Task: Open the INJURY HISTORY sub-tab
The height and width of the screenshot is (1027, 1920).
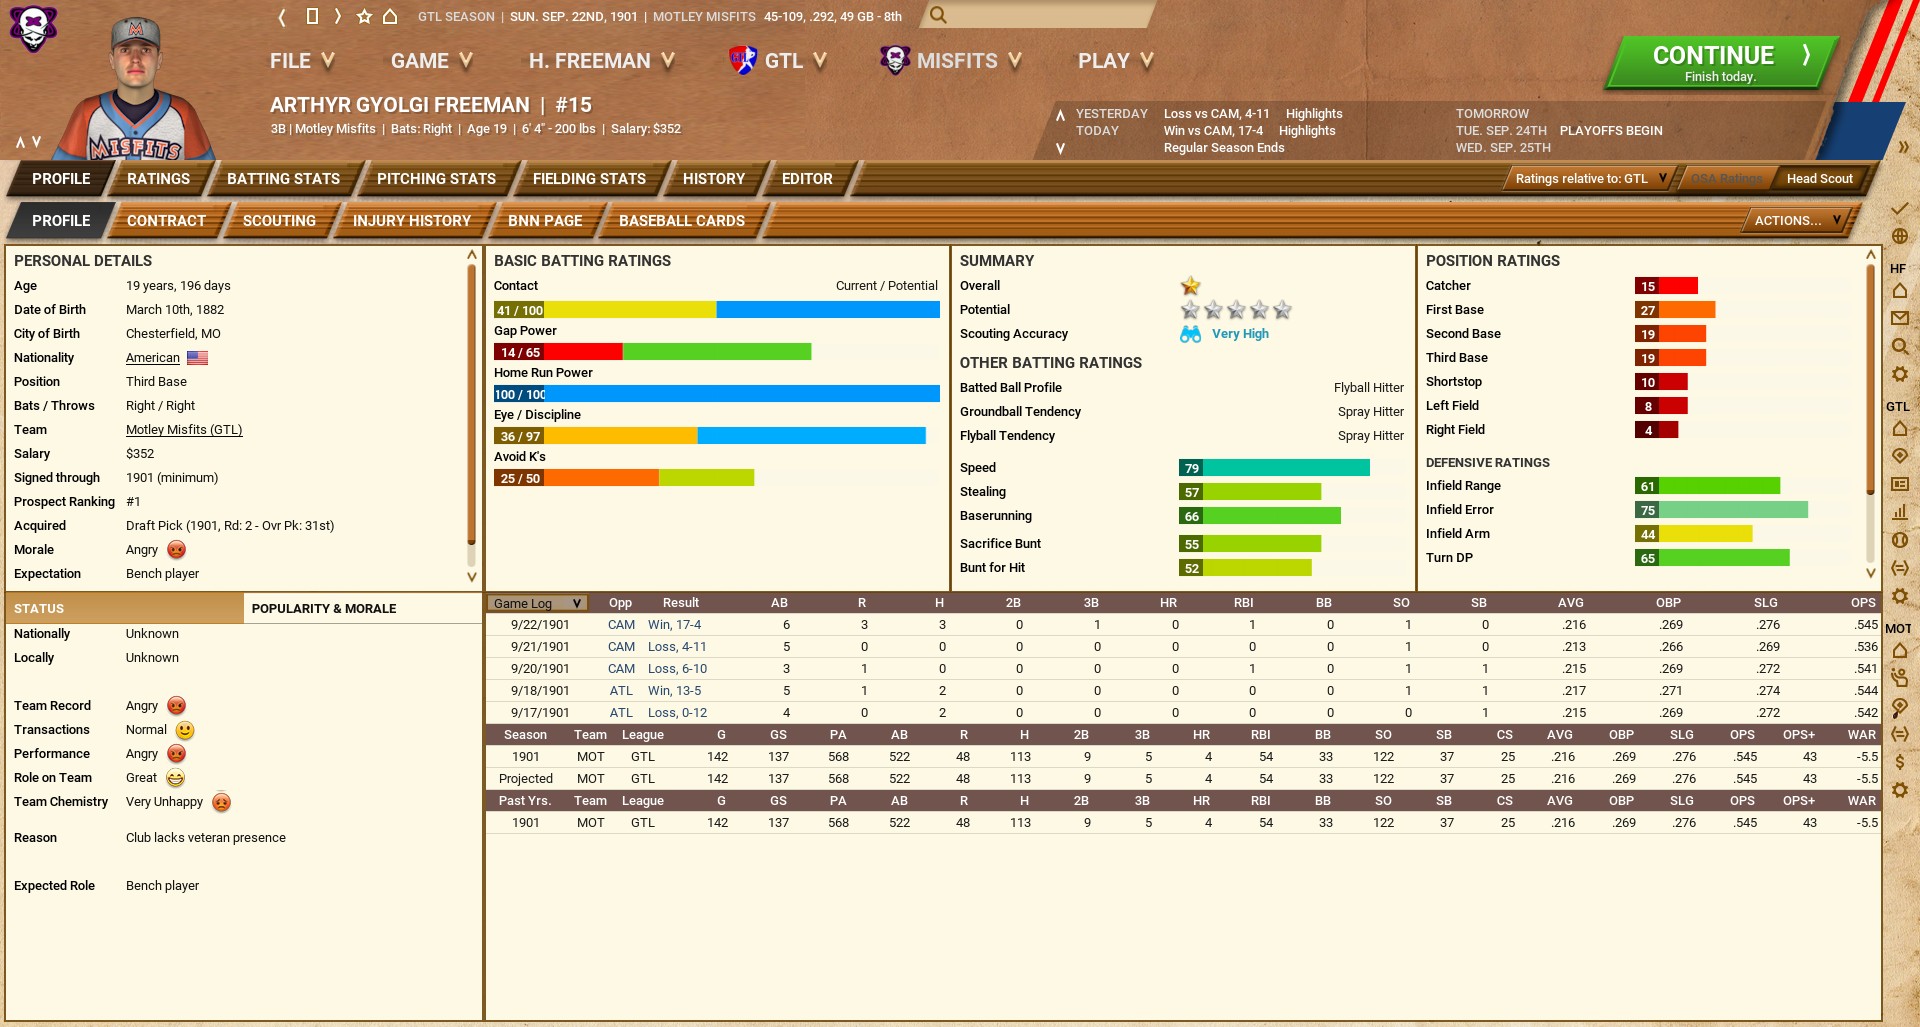Action: click(x=412, y=221)
